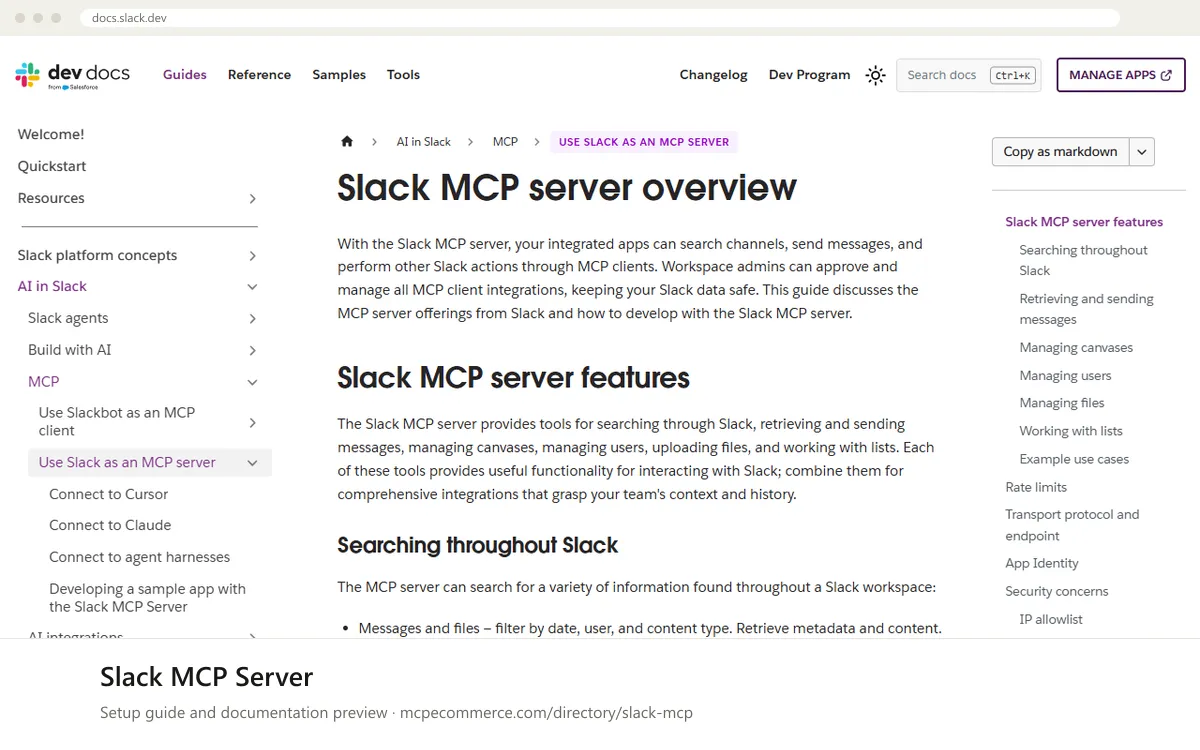Open the Samples nav tab
This screenshot has width=1200, height=750.
(339, 75)
